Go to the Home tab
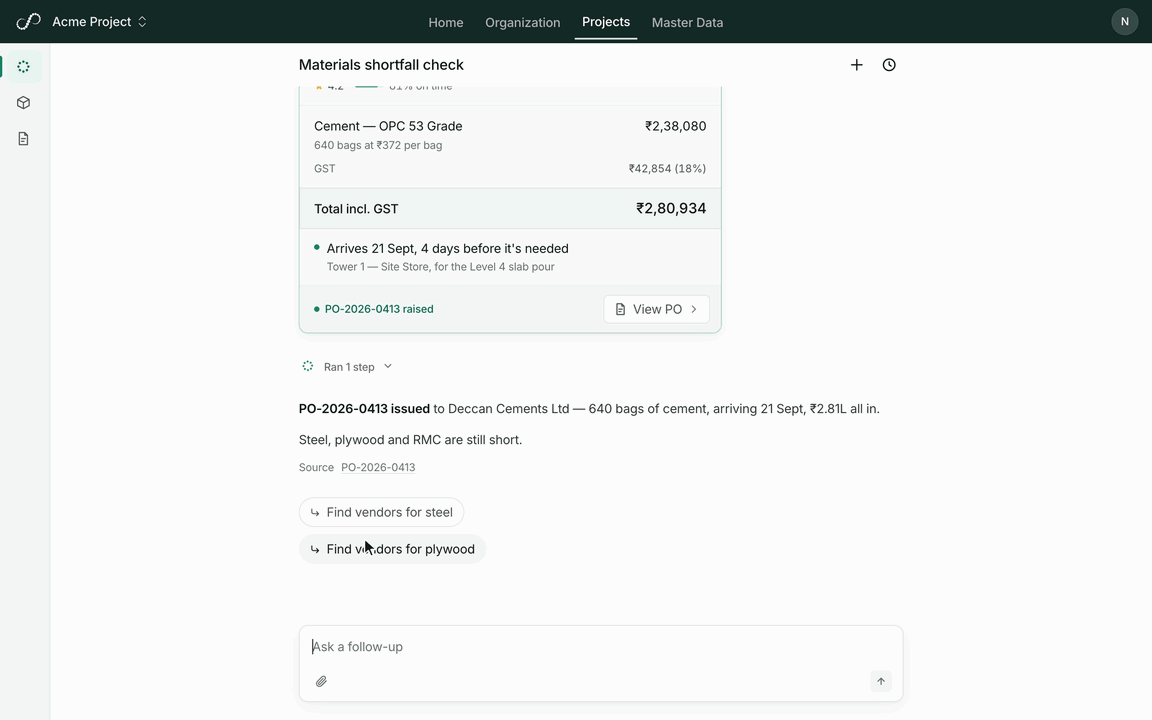Screen dimensions: 1152x720 [446, 22]
